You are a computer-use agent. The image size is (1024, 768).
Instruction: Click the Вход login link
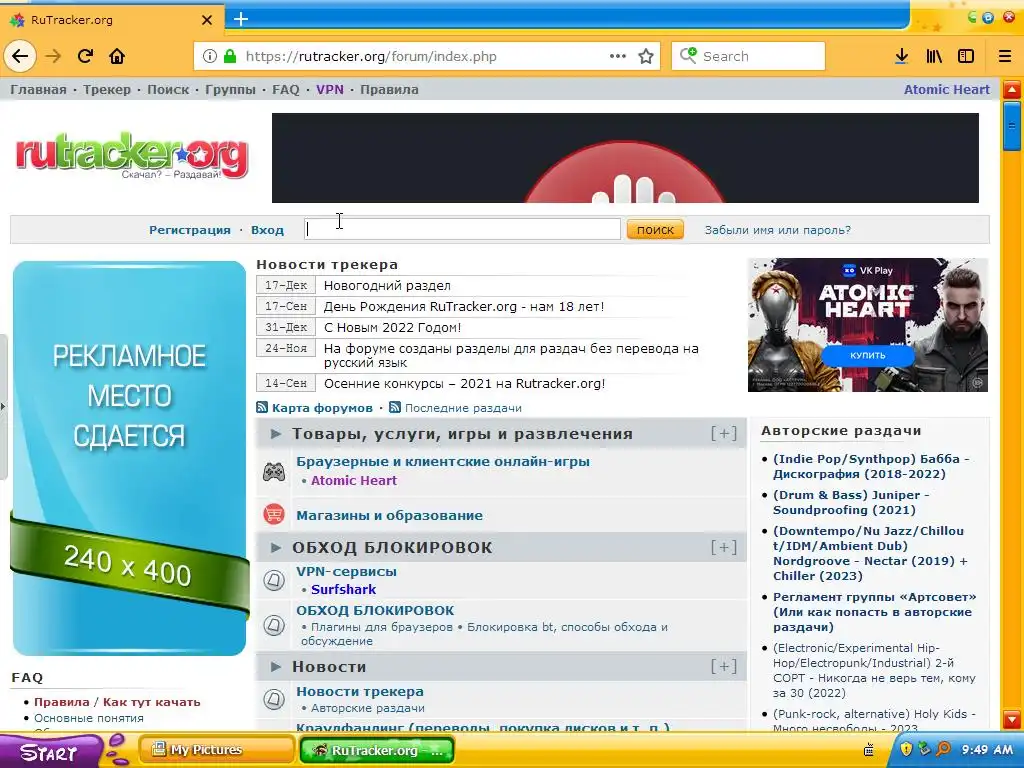point(267,230)
